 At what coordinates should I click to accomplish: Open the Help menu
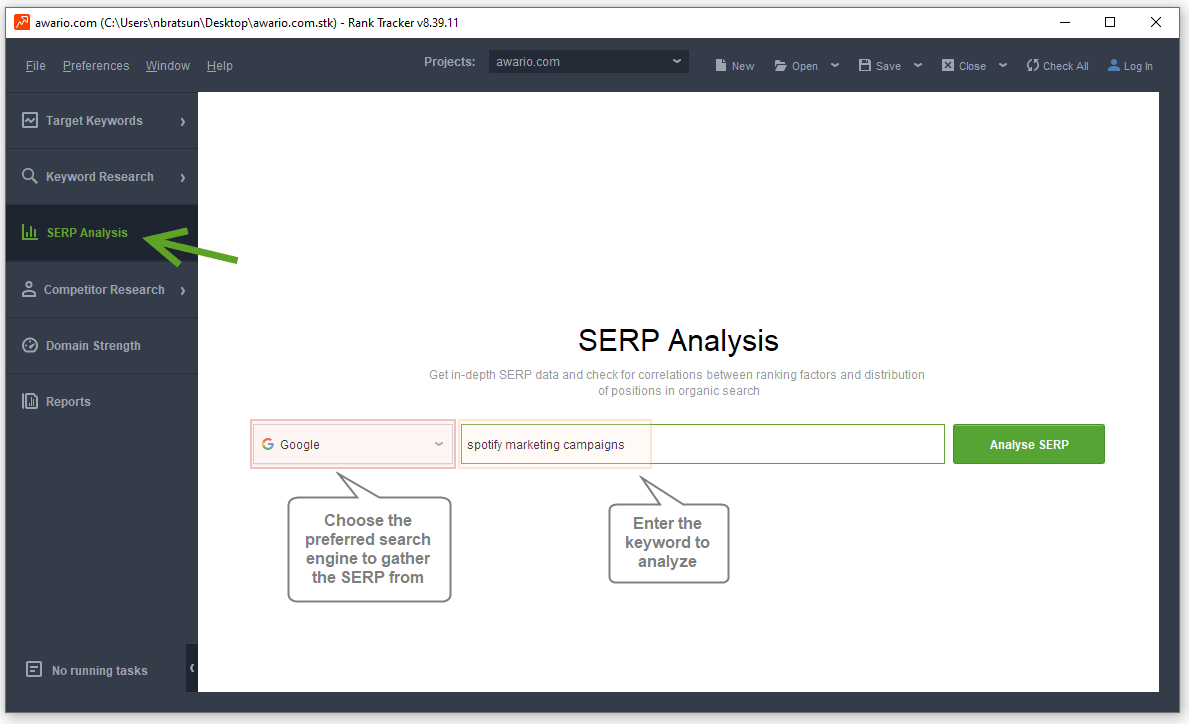pyautogui.click(x=220, y=66)
